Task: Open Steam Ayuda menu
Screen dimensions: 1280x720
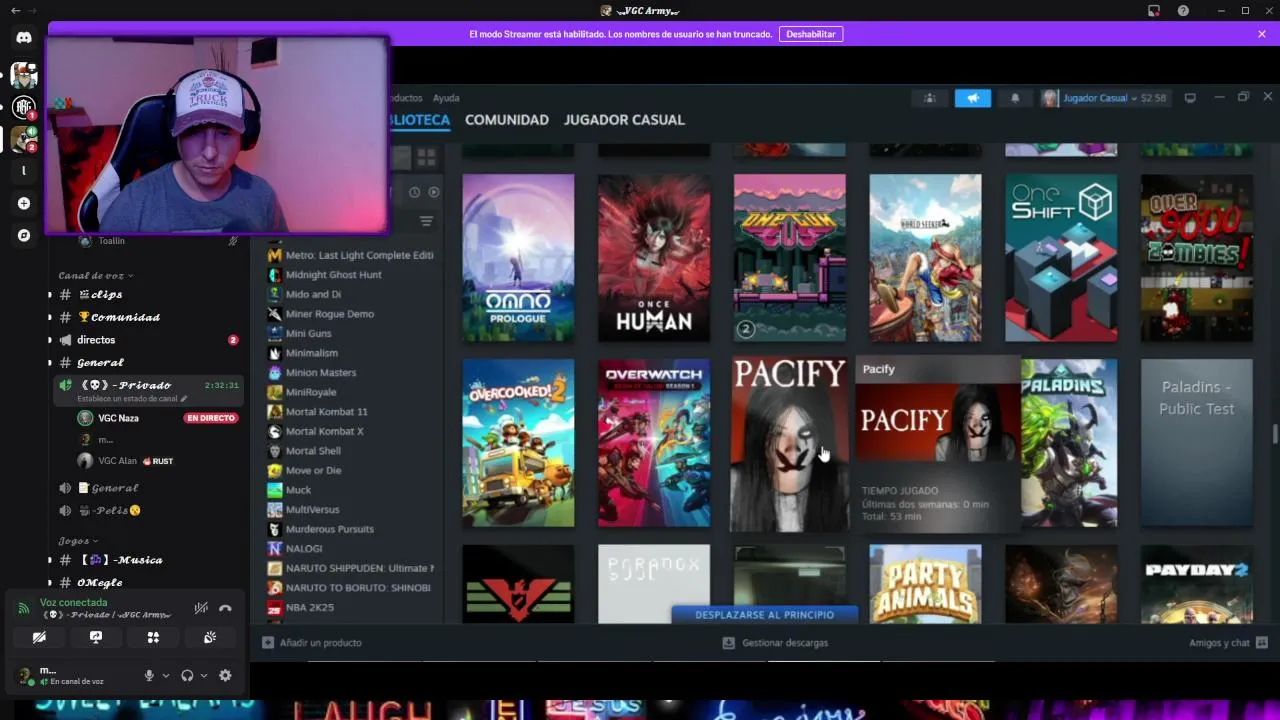Action: click(x=446, y=98)
